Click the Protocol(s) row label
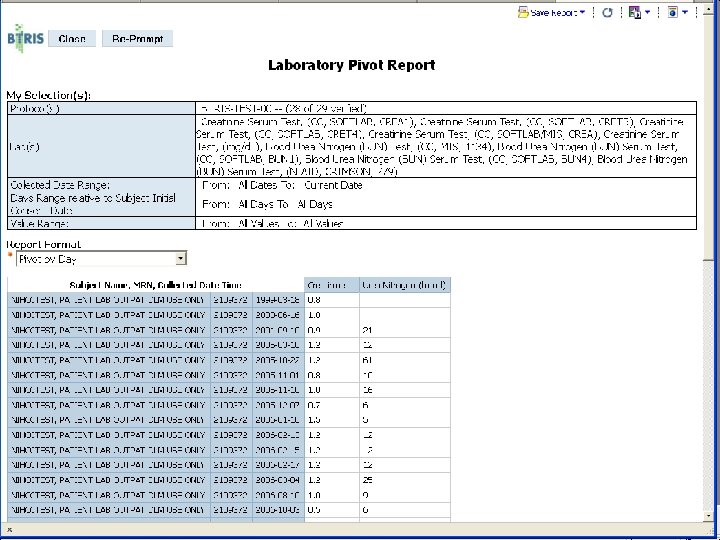720x540 pixels. tap(35, 108)
